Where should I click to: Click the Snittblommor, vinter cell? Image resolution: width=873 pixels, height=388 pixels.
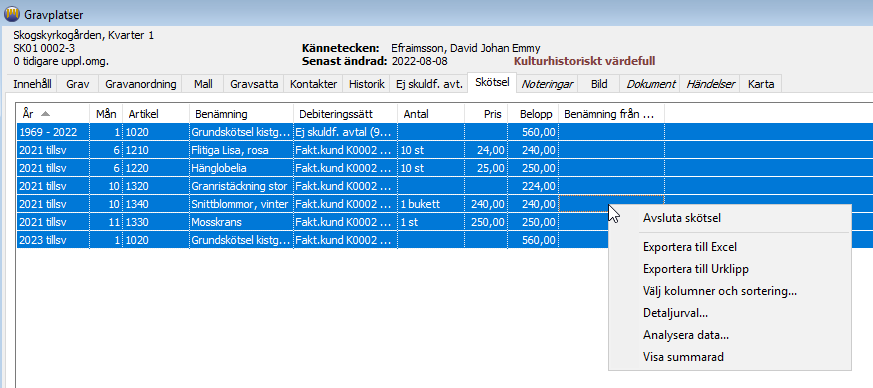[x=241, y=204]
